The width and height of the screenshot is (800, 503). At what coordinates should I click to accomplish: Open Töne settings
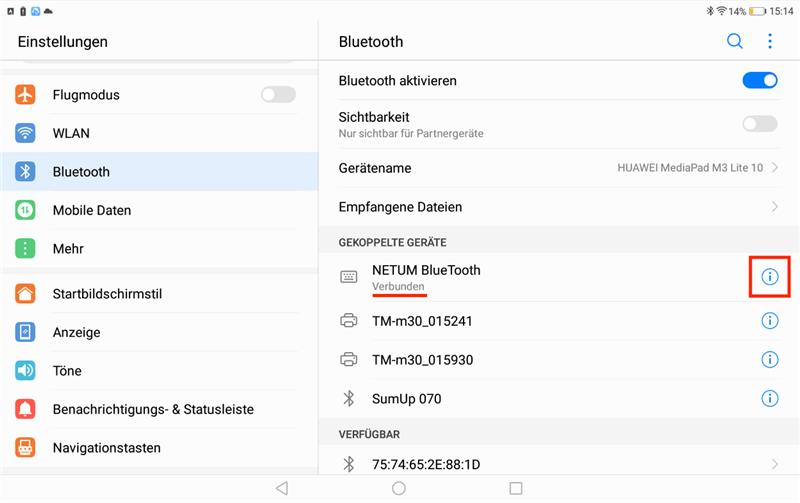159,370
